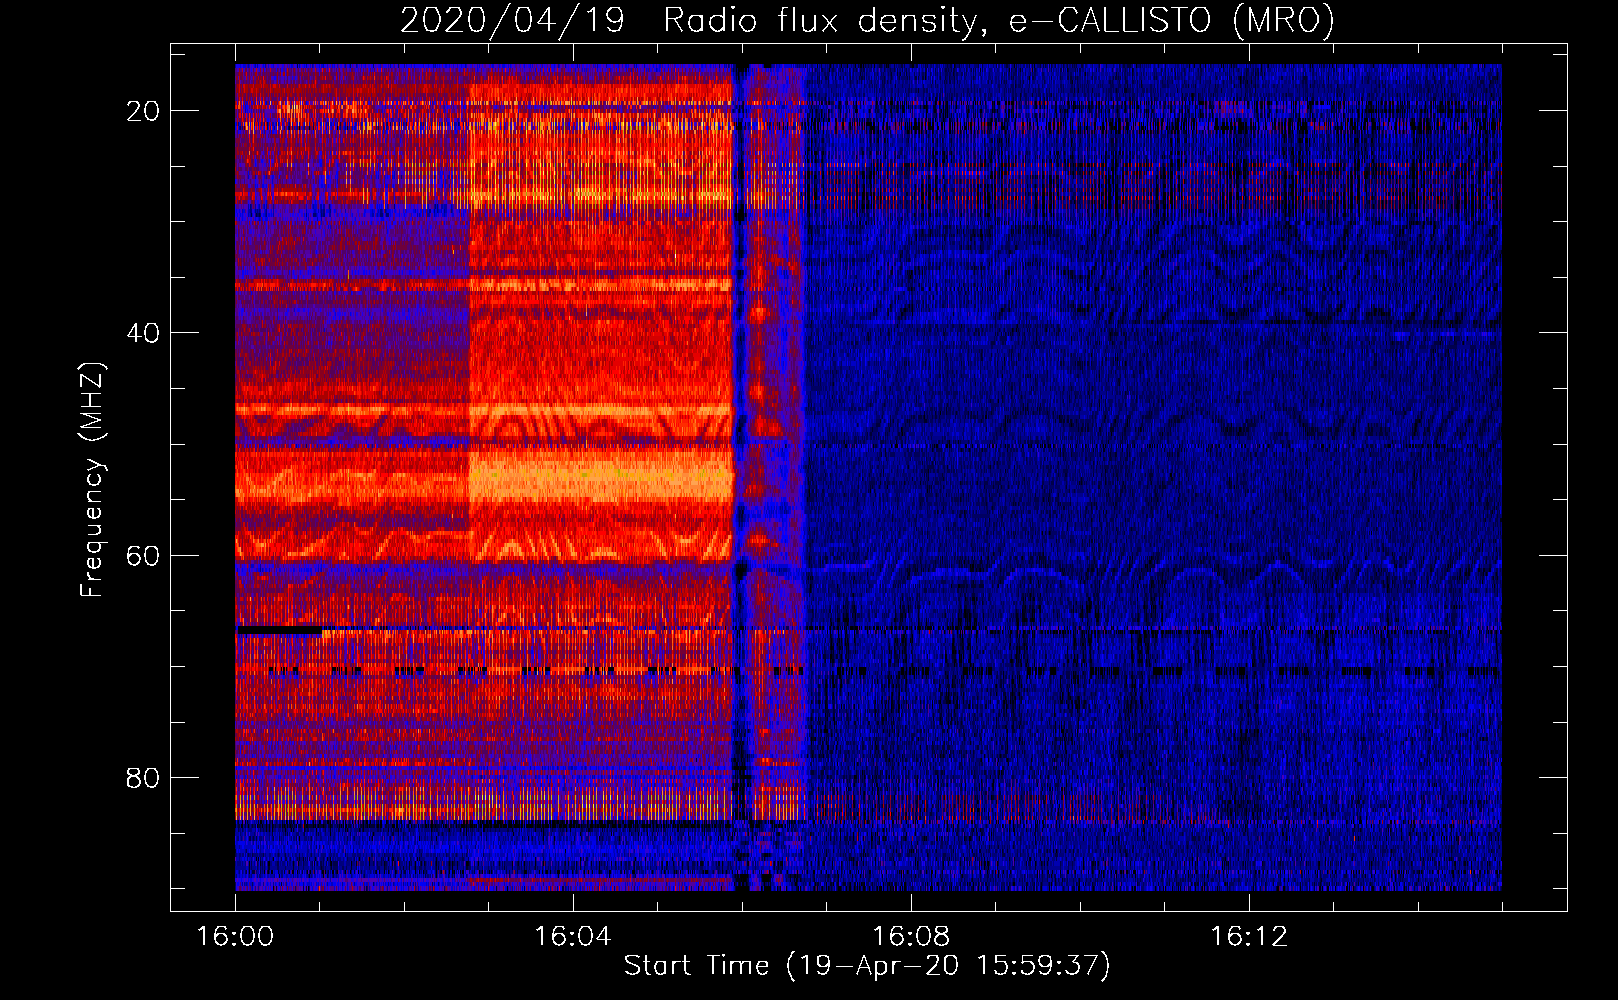Click the '16:08' time tick label

[911, 937]
